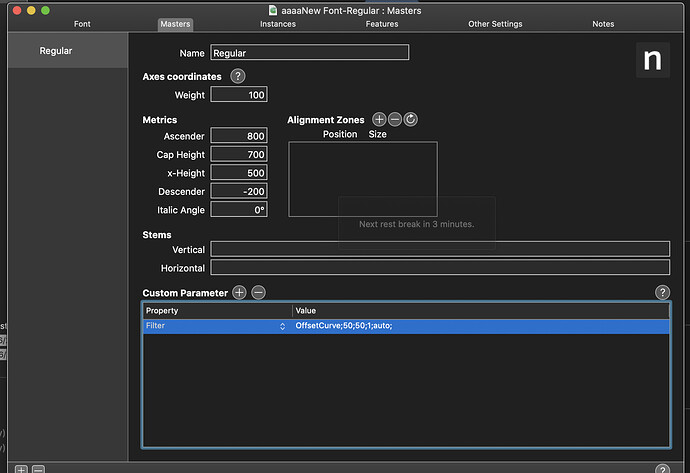
Task: Open the Features tab
Action: point(382,24)
